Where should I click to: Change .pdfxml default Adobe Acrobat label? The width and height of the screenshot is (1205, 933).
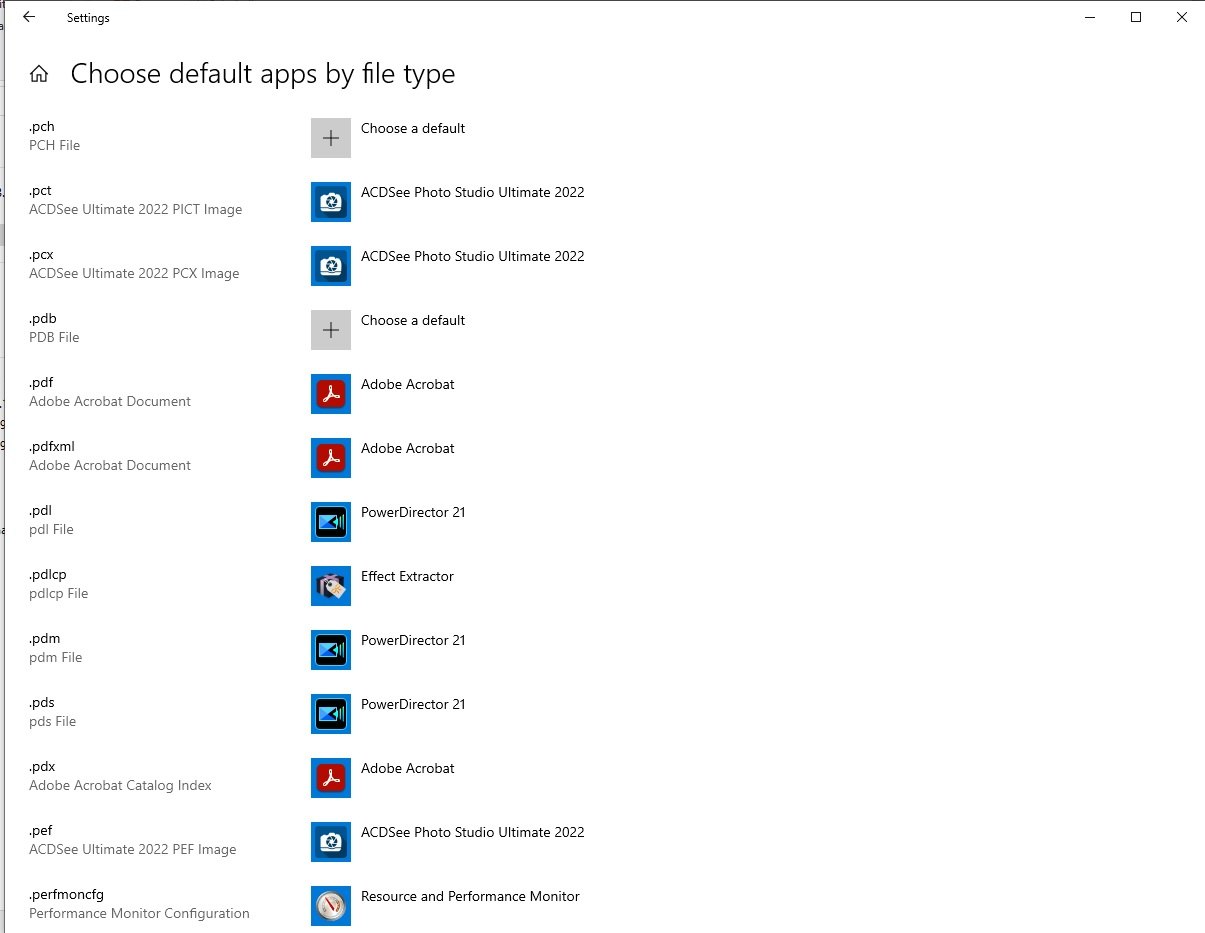(408, 448)
